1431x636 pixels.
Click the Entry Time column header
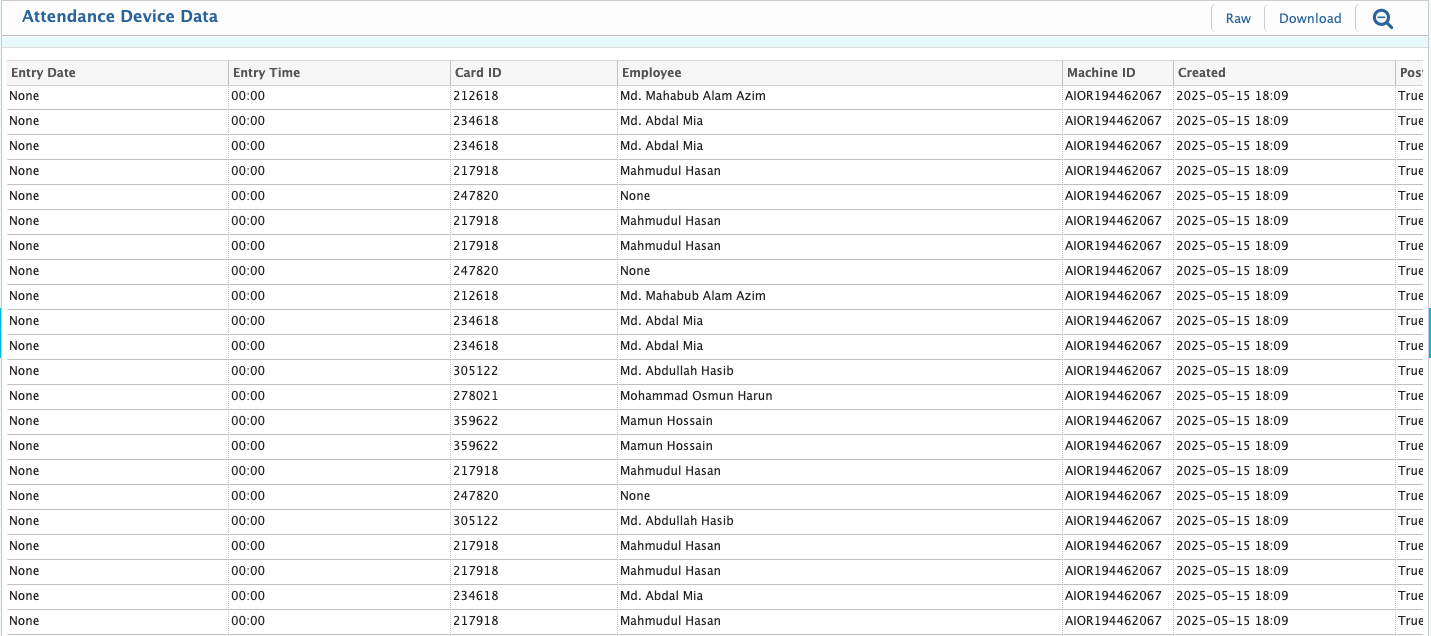pos(266,73)
